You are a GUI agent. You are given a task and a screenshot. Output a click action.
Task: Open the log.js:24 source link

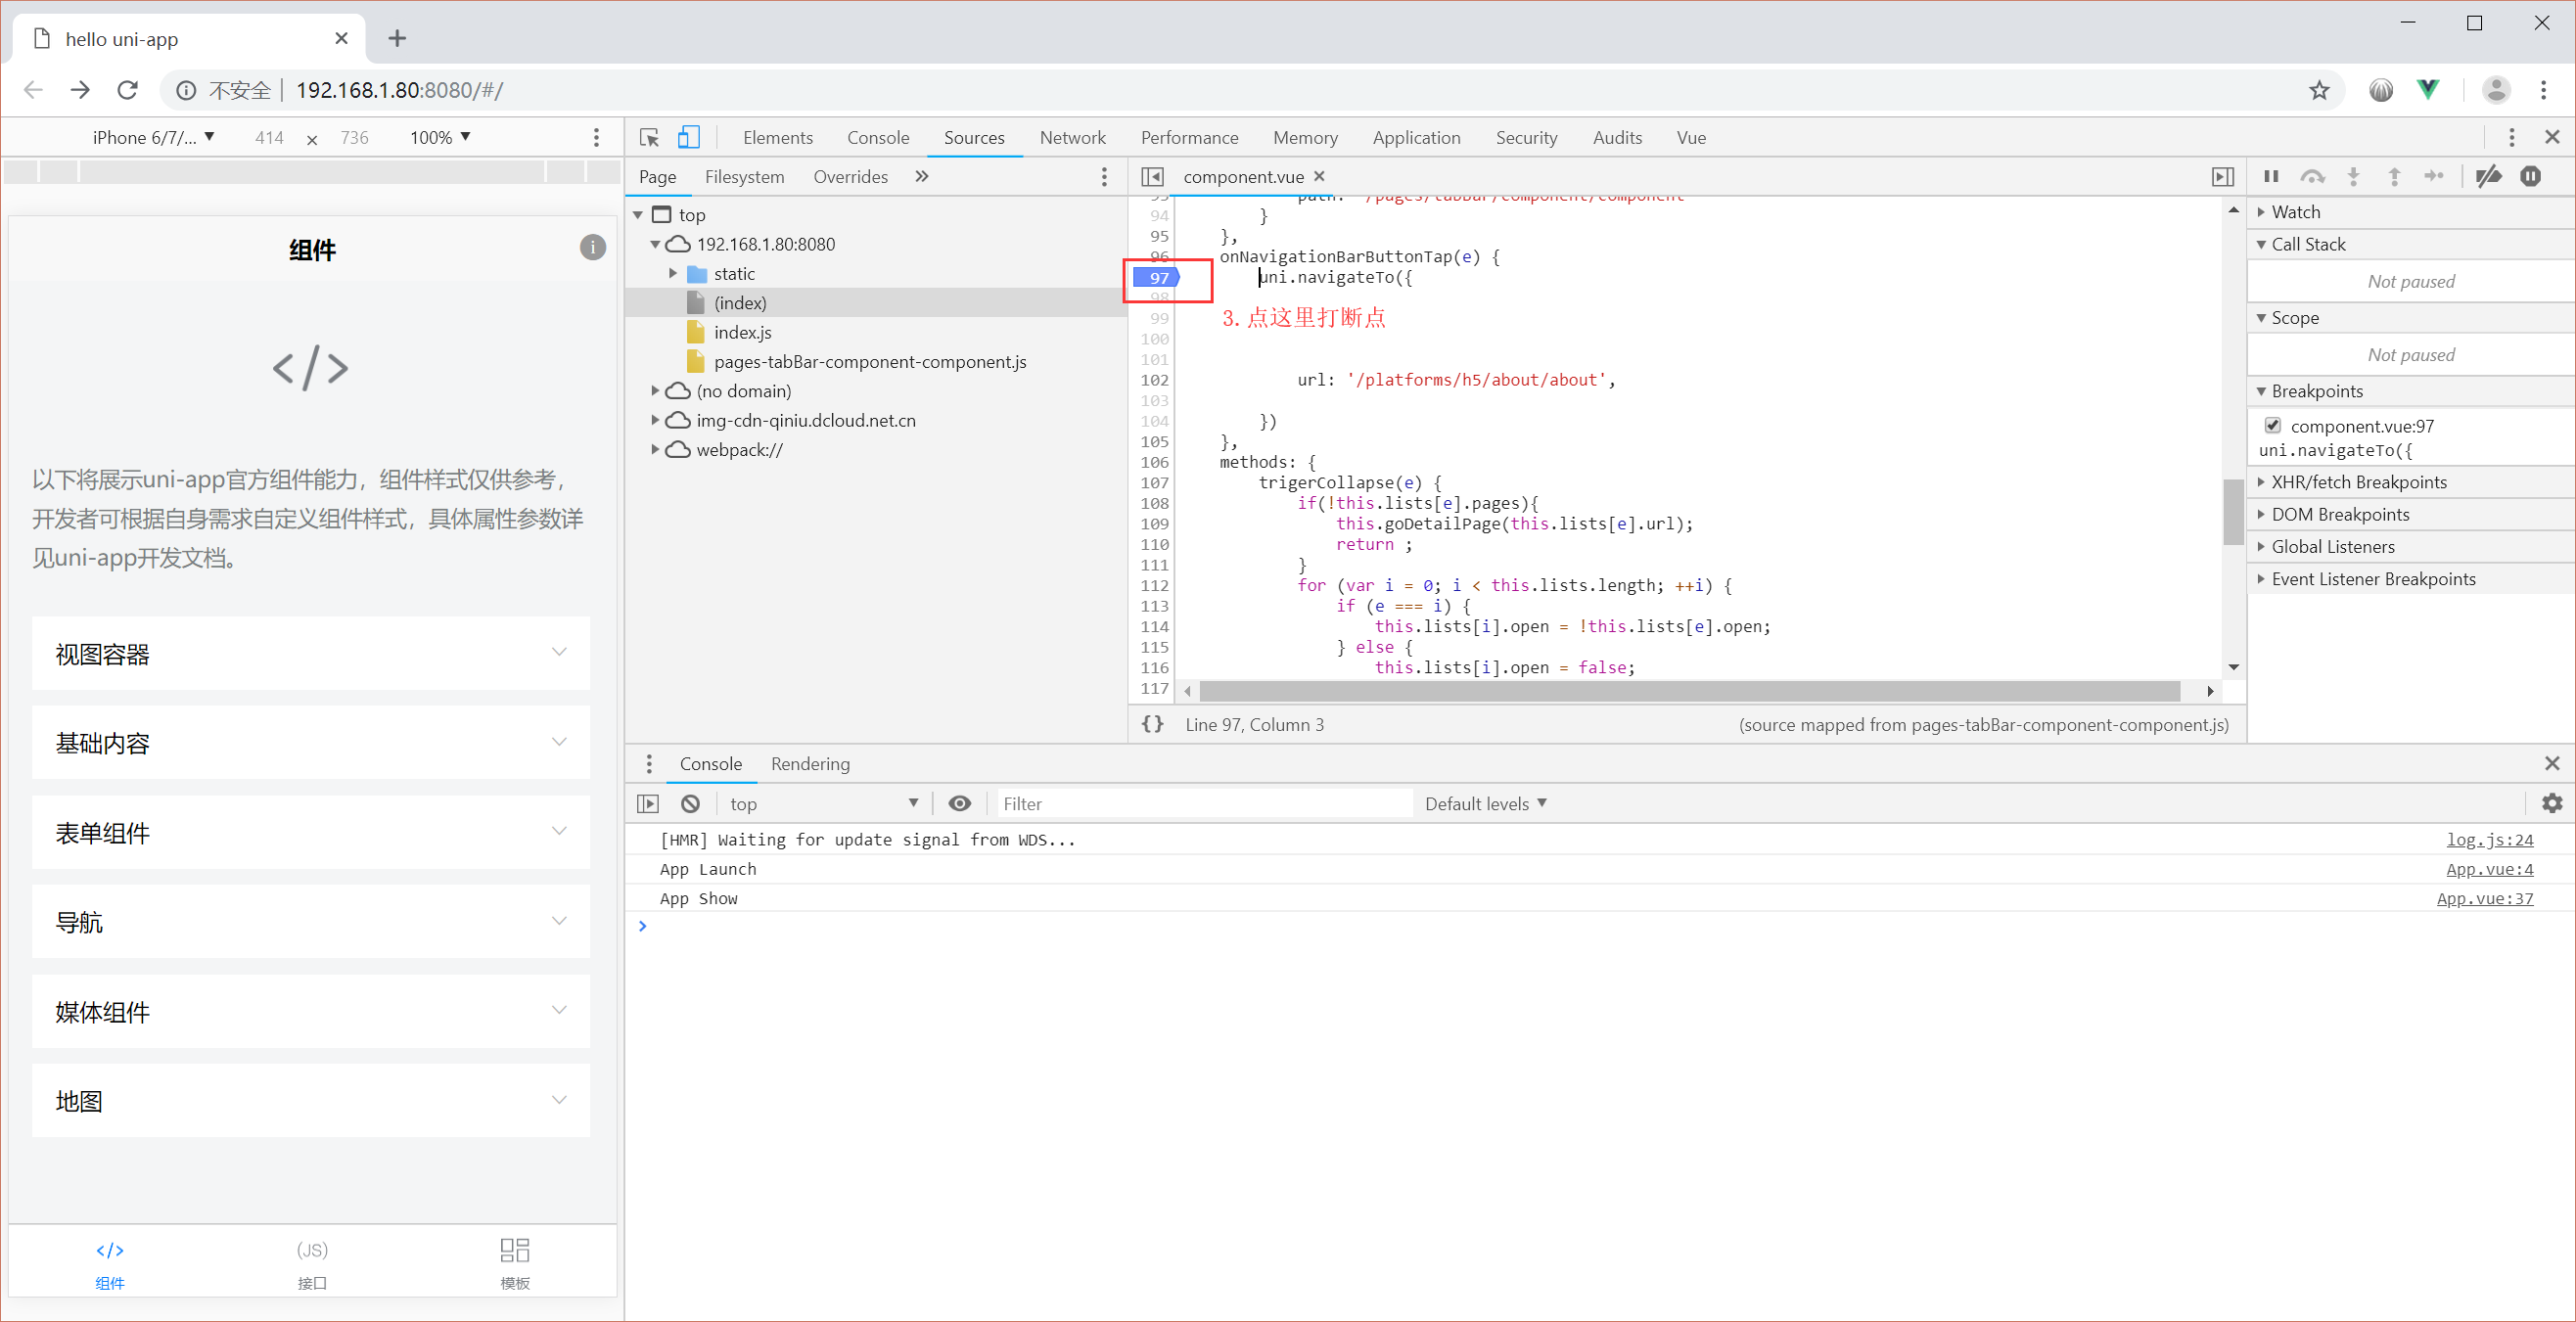[2489, 839]
